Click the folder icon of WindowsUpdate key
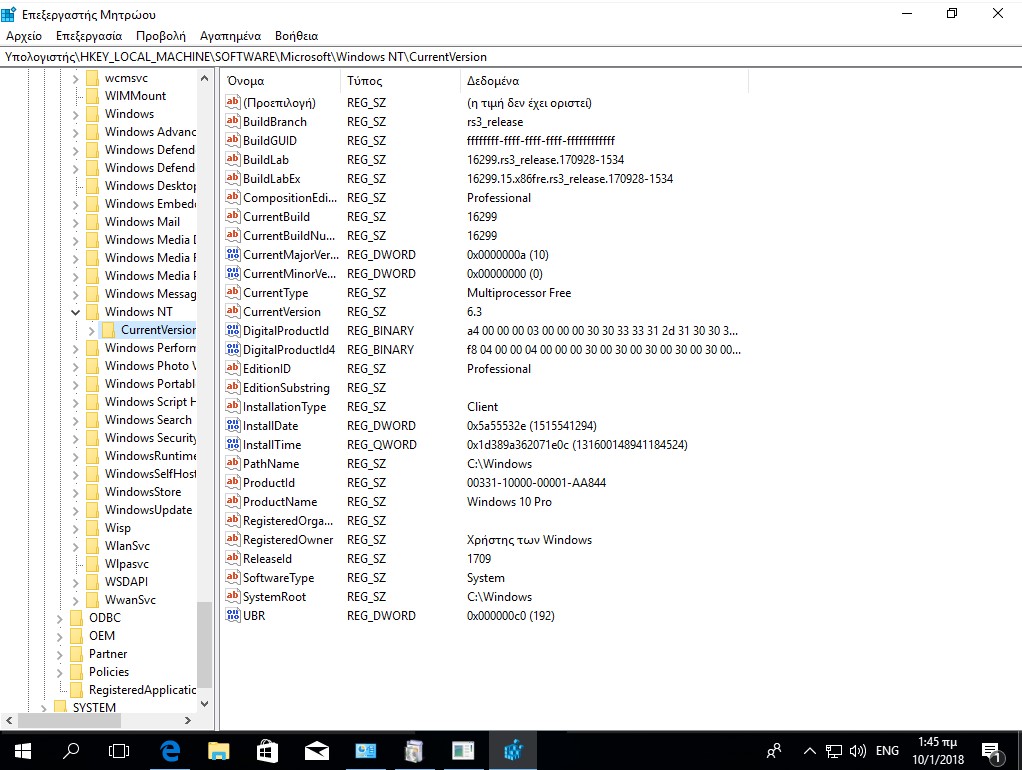This screenshot has height=770, width=1022. [93, 510]
